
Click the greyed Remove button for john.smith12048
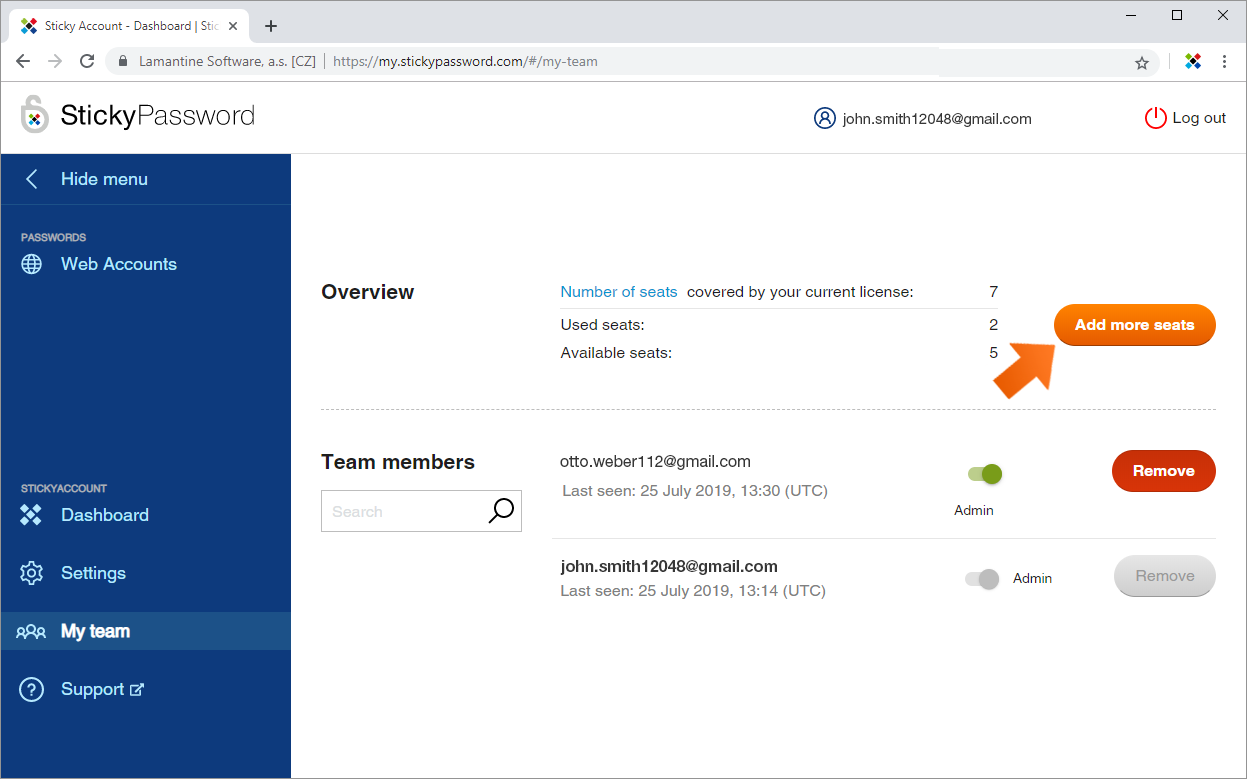point(1165,576)
